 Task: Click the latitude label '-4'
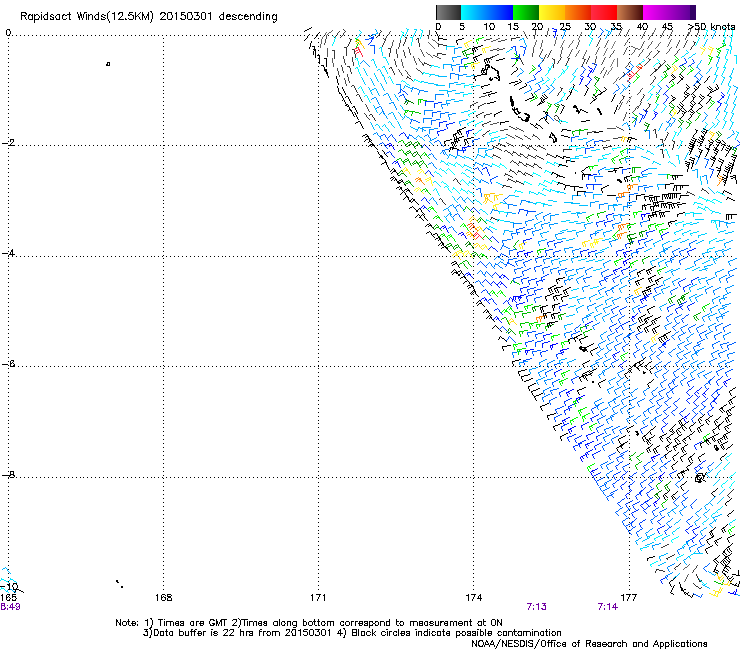click(8, 253)
